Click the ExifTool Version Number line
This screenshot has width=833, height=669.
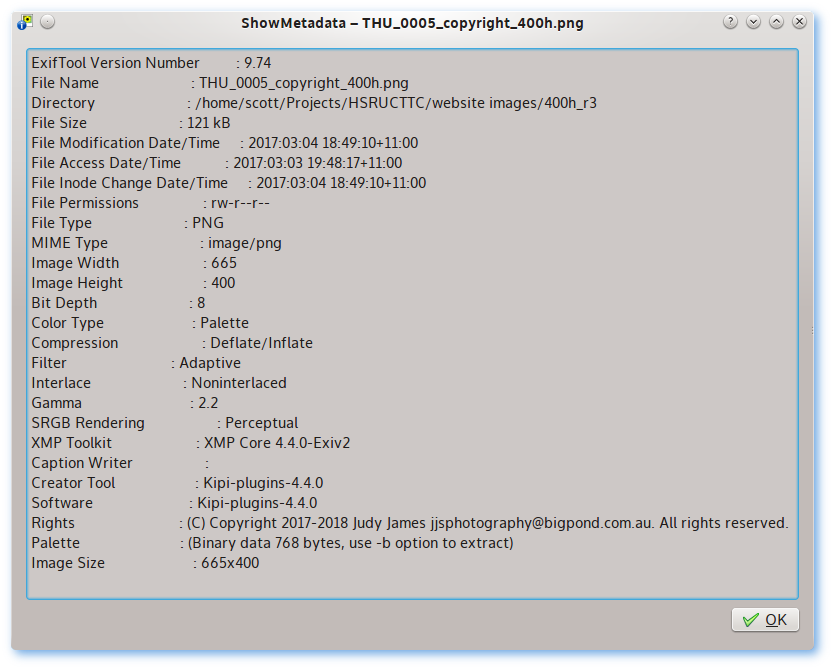click(x=151, y=63)
